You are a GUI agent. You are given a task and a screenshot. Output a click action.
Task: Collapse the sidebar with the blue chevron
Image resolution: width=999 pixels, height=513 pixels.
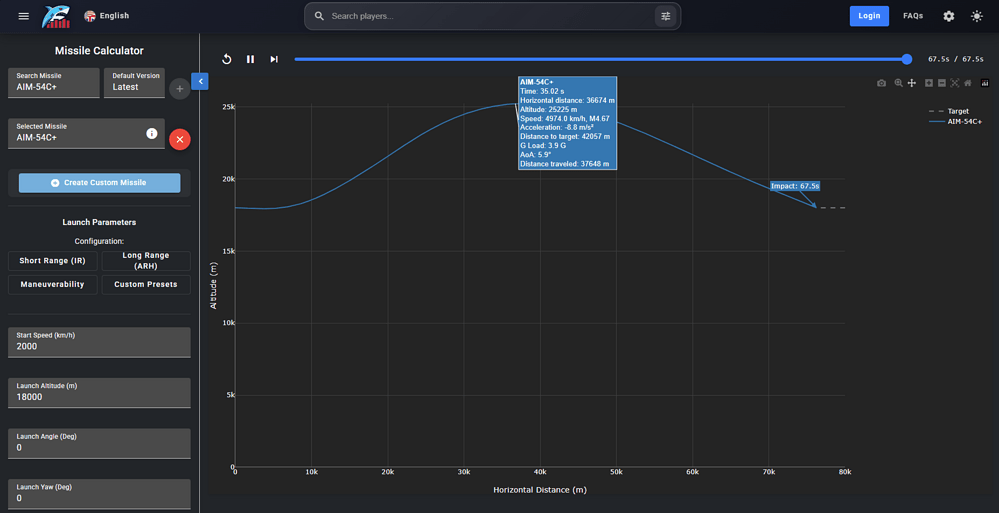coord(200,82)
